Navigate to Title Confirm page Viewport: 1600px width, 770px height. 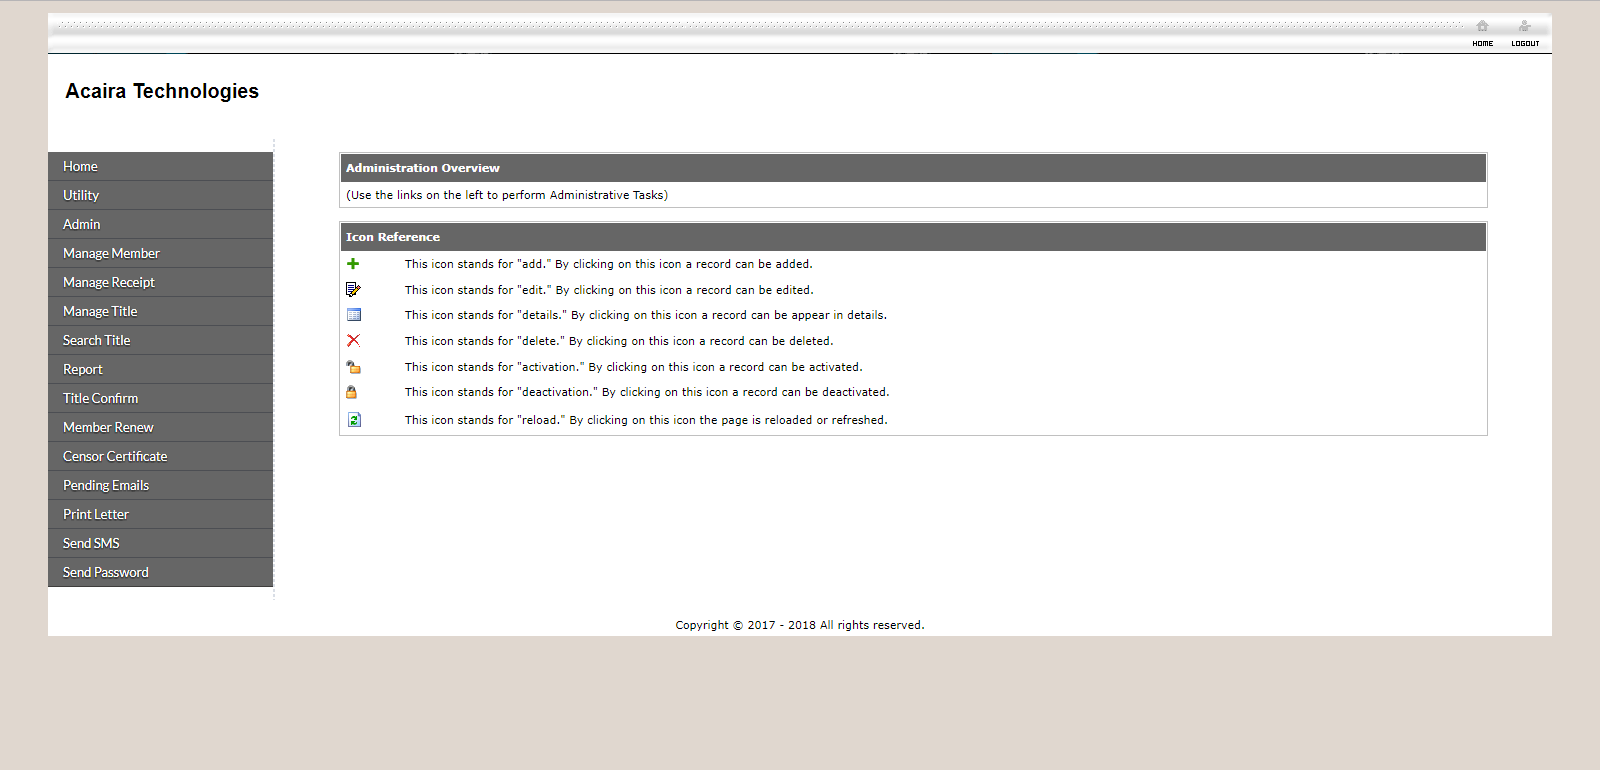[101, 398]
